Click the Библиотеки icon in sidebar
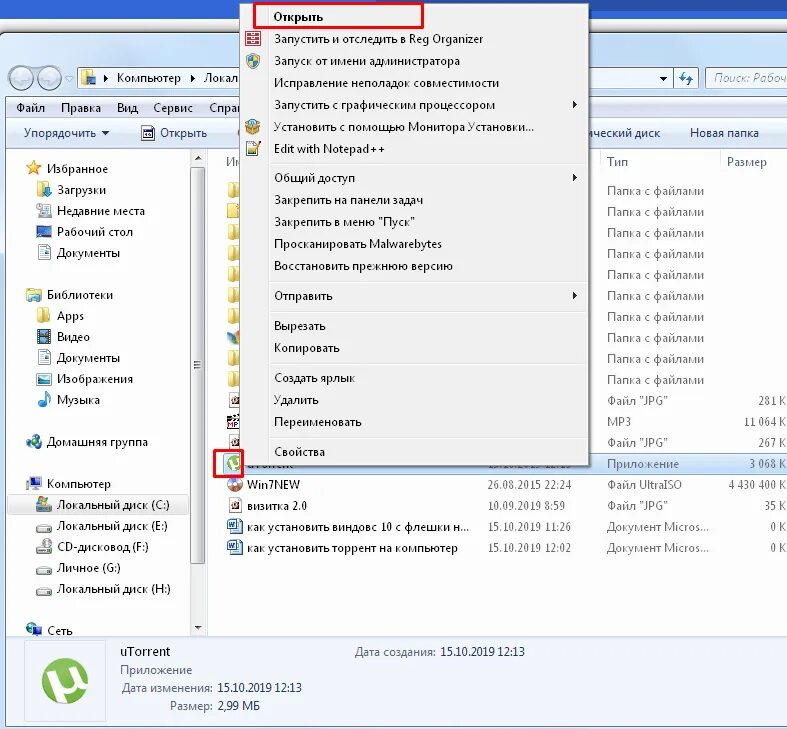This screenshot has width=787, height=729. [x=34, y=295]
